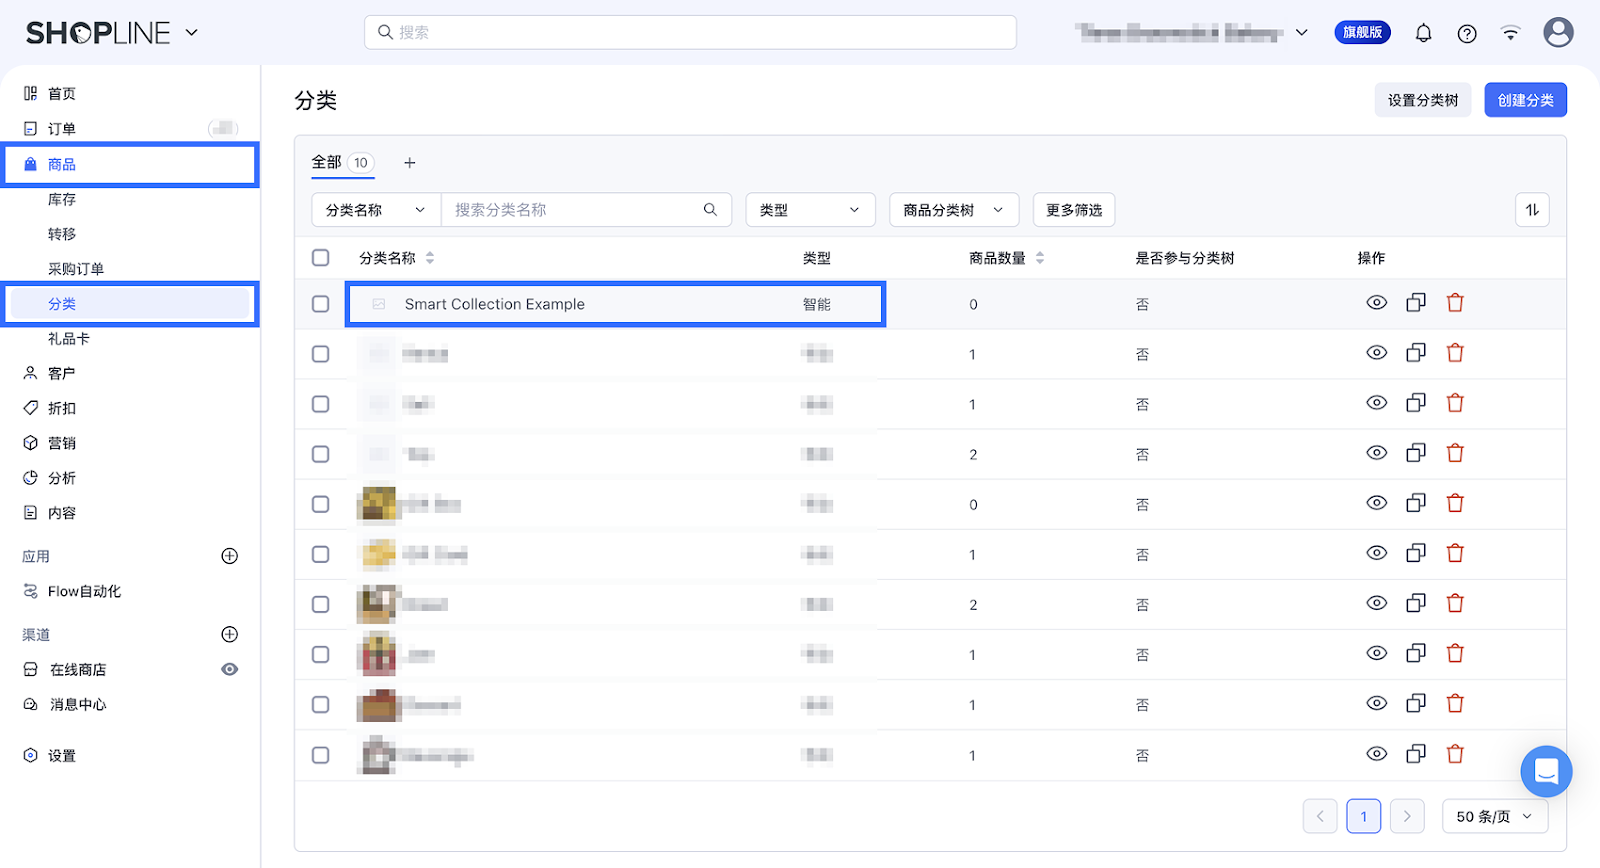Image resolution: width=1600 pixels, height=868 pixels.
Task: Click the 设置分类树 button
Action: (x=1422, y=100)
